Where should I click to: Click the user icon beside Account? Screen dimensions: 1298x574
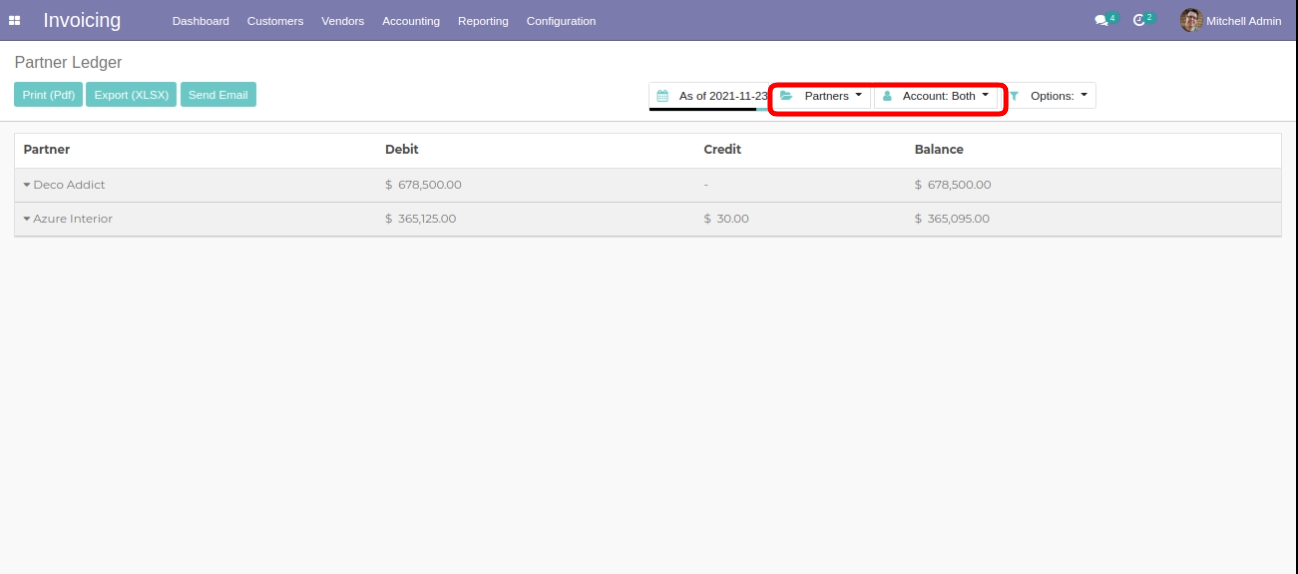click(887, 96)
